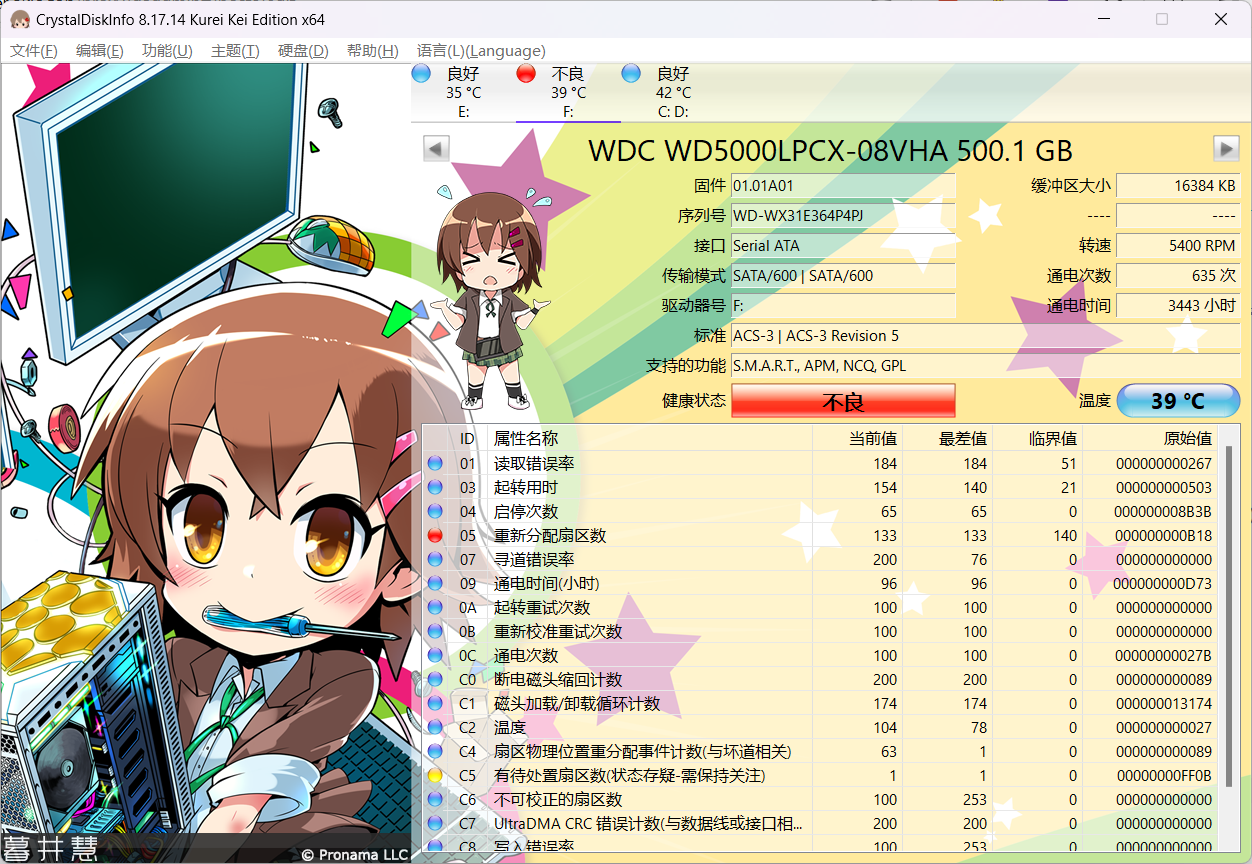This screenshot has width=1252, height=864.
Task: Click the CrystalDiskInfo app icon in title bar
Action: pos(19,20)
